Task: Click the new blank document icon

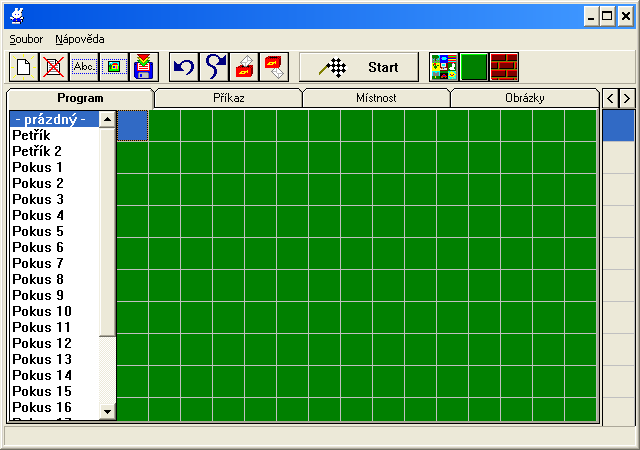Action: tap(24, 67)
